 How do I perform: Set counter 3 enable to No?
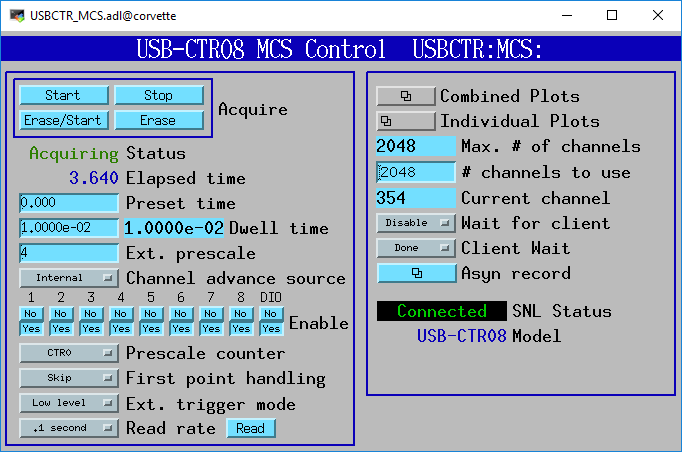click(x=91, y=313)
